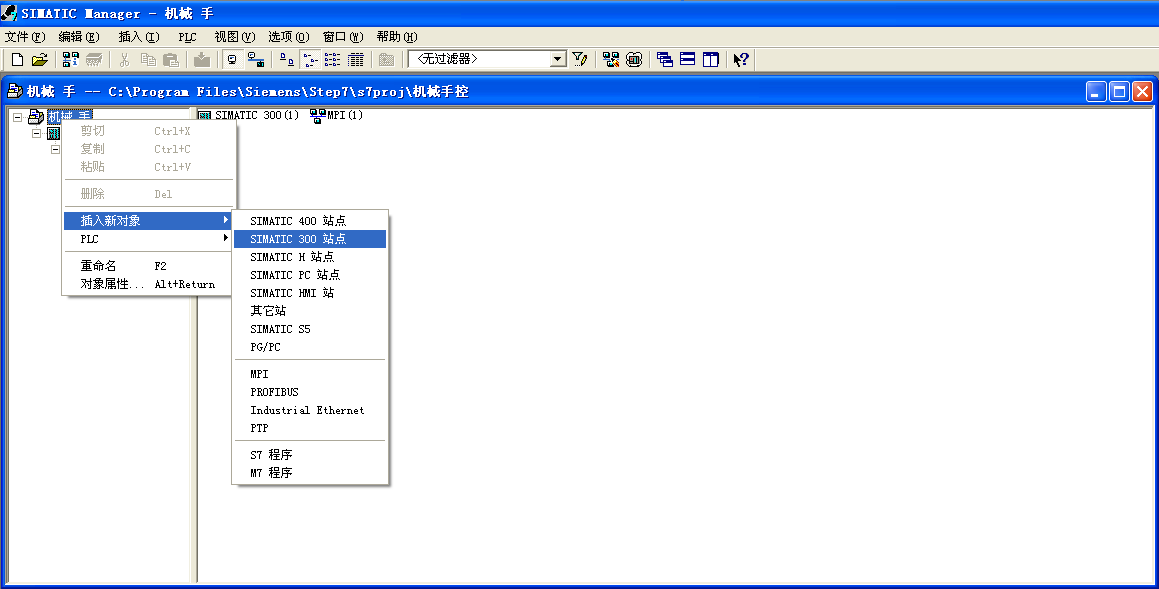
Task: Insert a PTP subnet
Action: (x=310, y=428)
